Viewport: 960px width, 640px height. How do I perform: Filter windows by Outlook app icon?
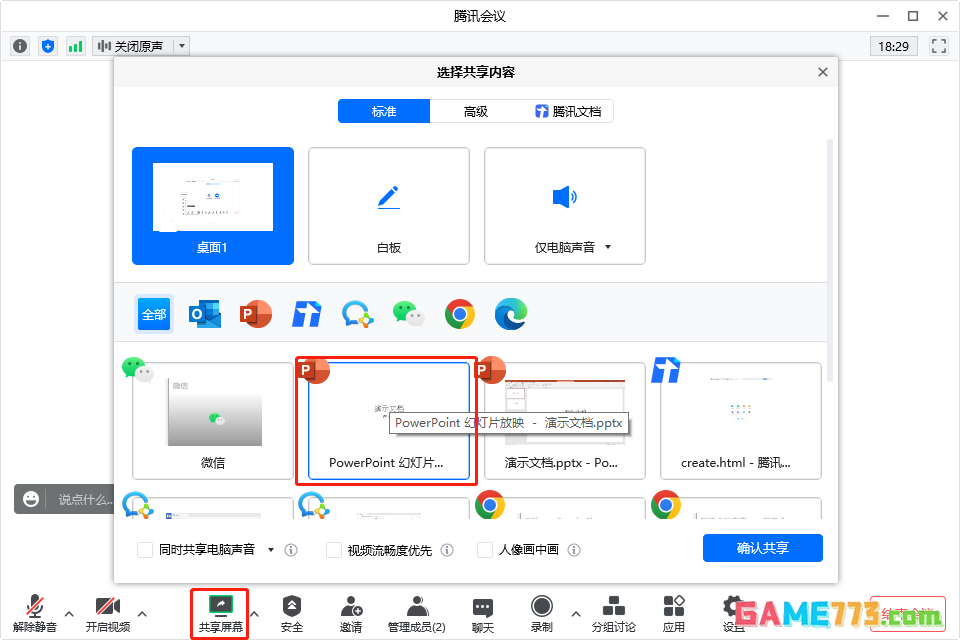(204, 314)
